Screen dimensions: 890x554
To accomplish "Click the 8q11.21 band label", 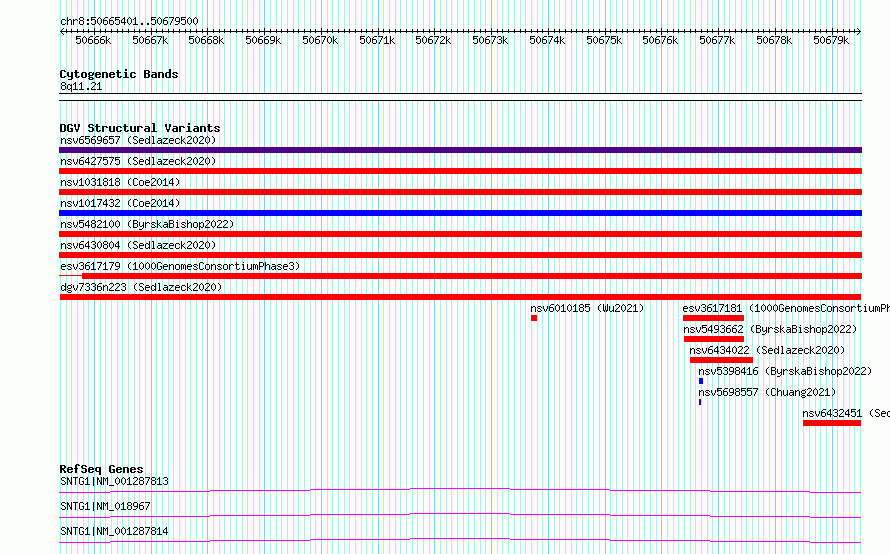I will (x=81, y=86).
